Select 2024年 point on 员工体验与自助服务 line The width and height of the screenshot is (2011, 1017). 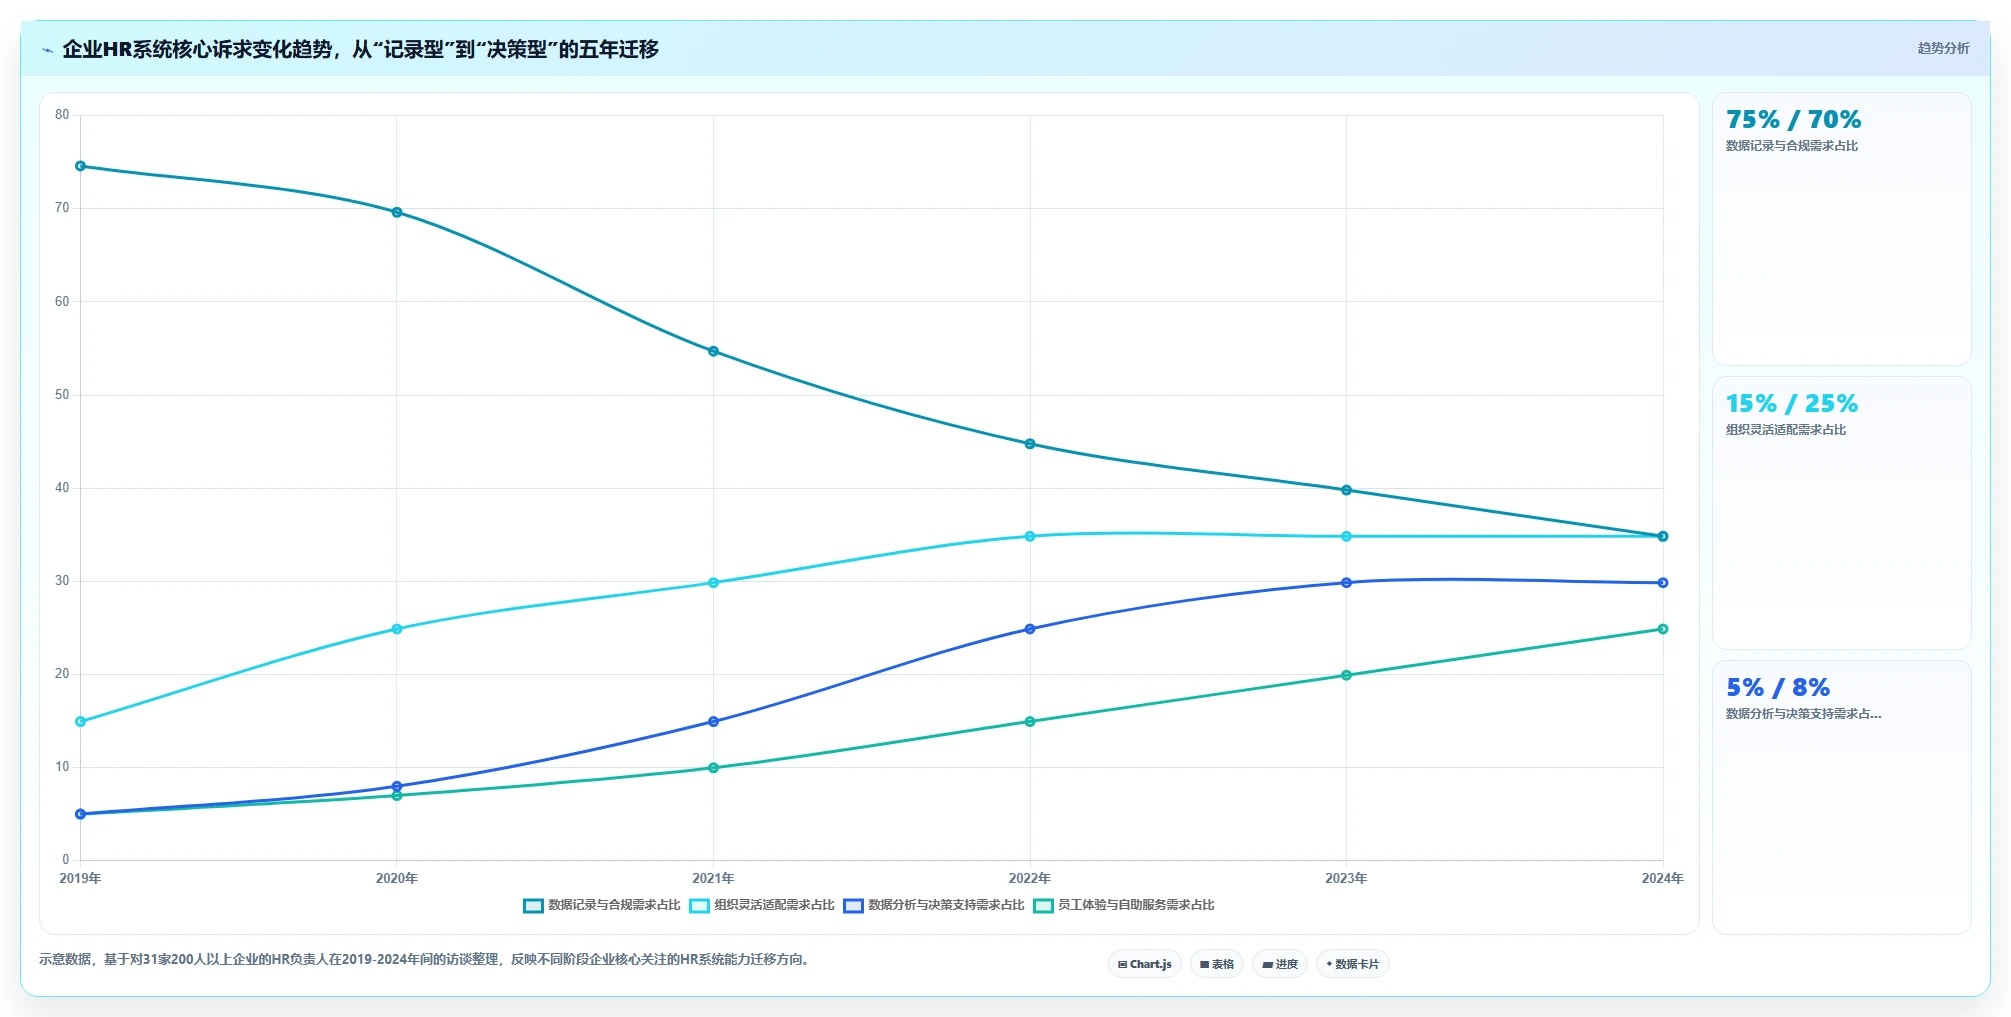[1663, 629]
